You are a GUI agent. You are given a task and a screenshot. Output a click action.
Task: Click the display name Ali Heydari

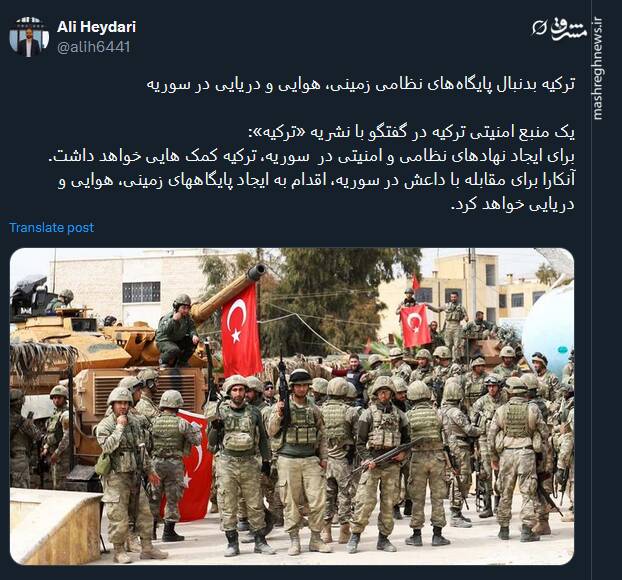click(96, 27)
